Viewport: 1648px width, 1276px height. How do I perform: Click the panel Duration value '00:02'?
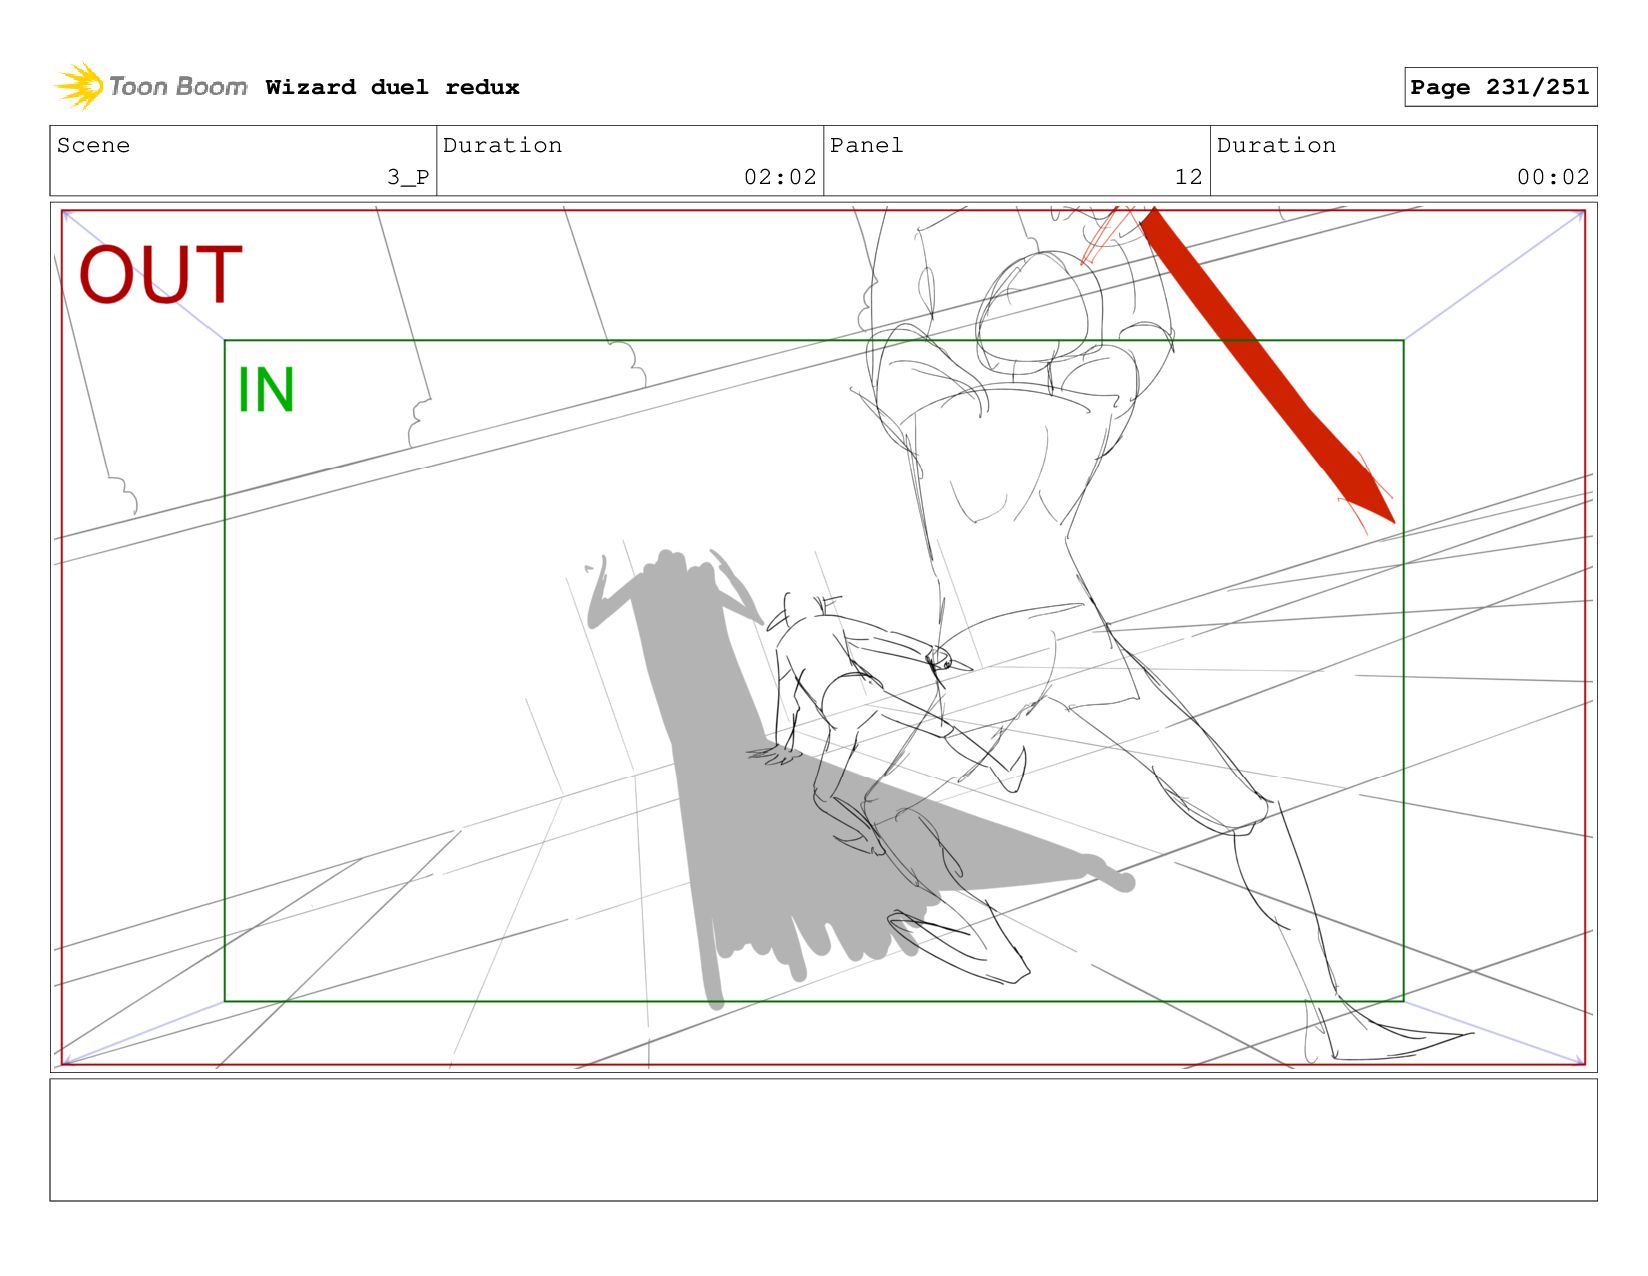1553,177
